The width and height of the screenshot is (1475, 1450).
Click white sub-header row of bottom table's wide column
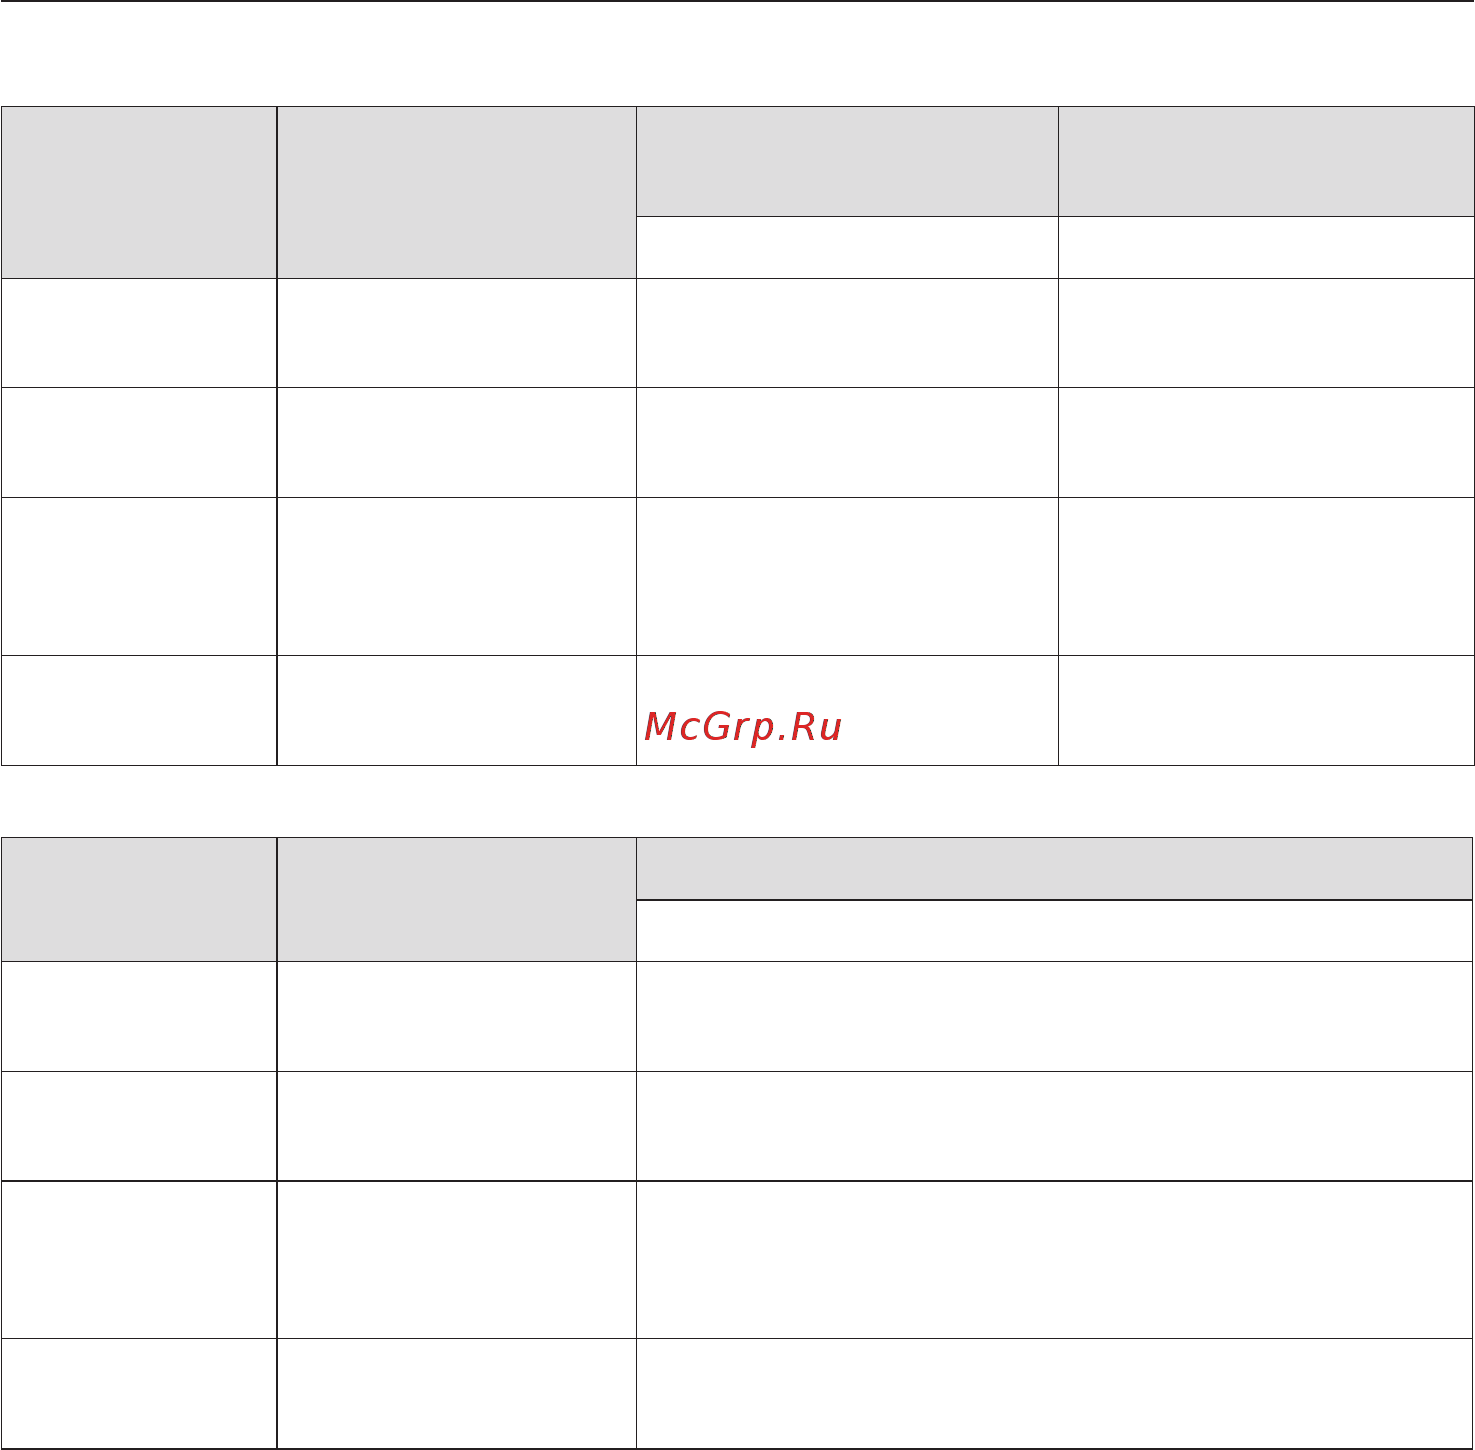tap(1055, 931)
